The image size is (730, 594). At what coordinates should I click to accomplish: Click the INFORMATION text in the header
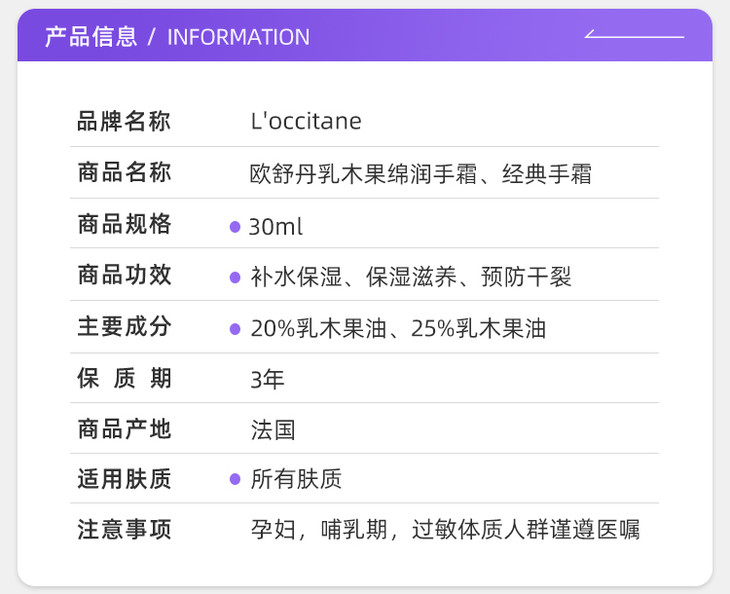pyautogui.click(x=238, y=37)
